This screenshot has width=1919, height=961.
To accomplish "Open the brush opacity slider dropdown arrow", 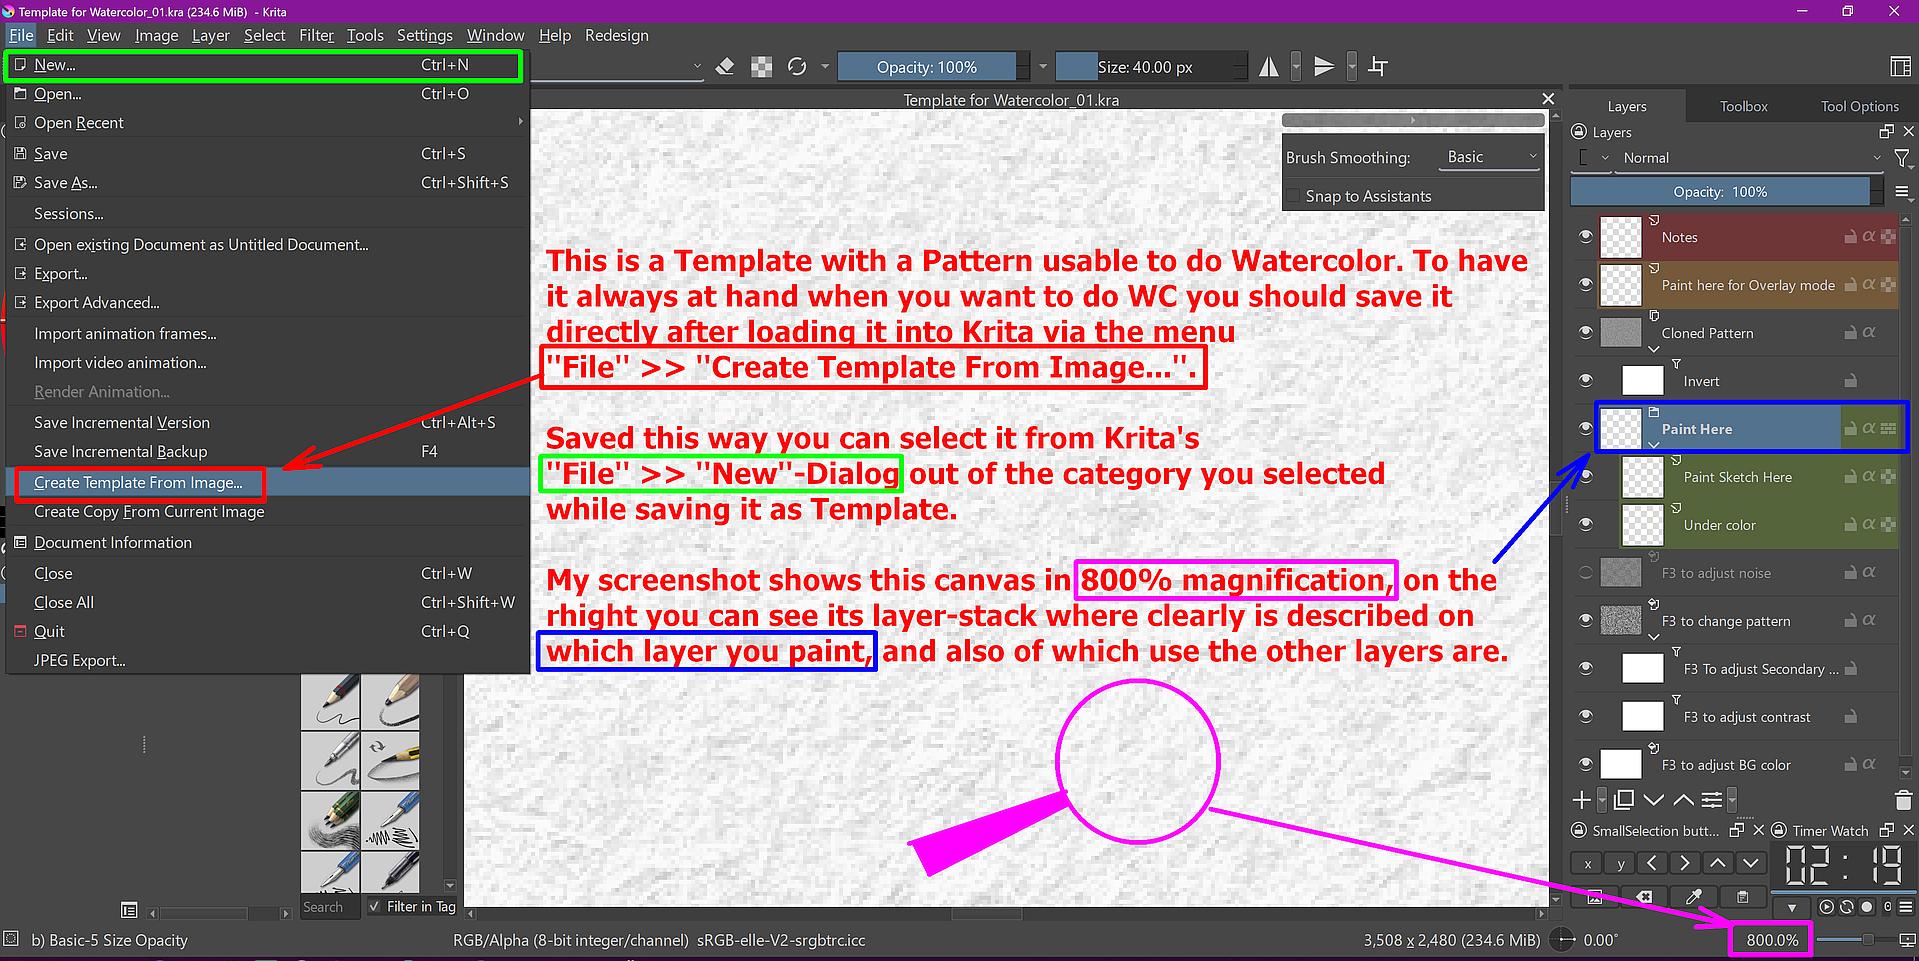I will pyautogui.click(x=1043, y=67).
